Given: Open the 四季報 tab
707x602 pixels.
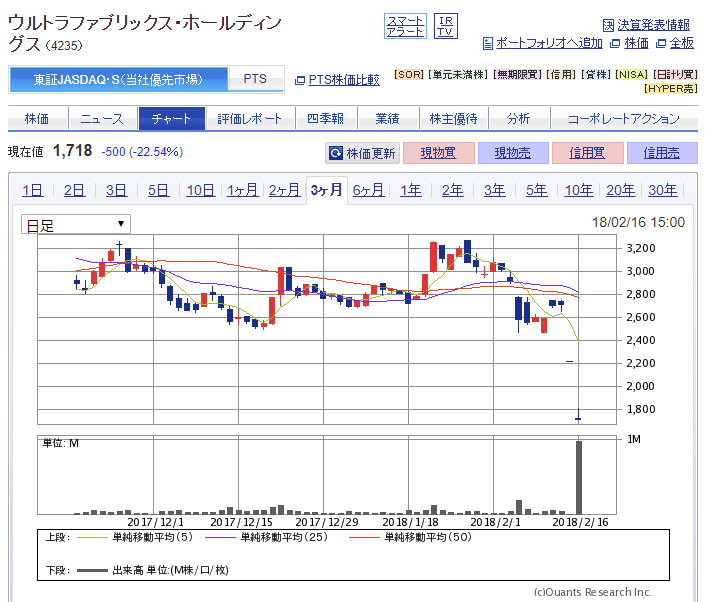Looking at the screenshot, I should tap(326, 119).
